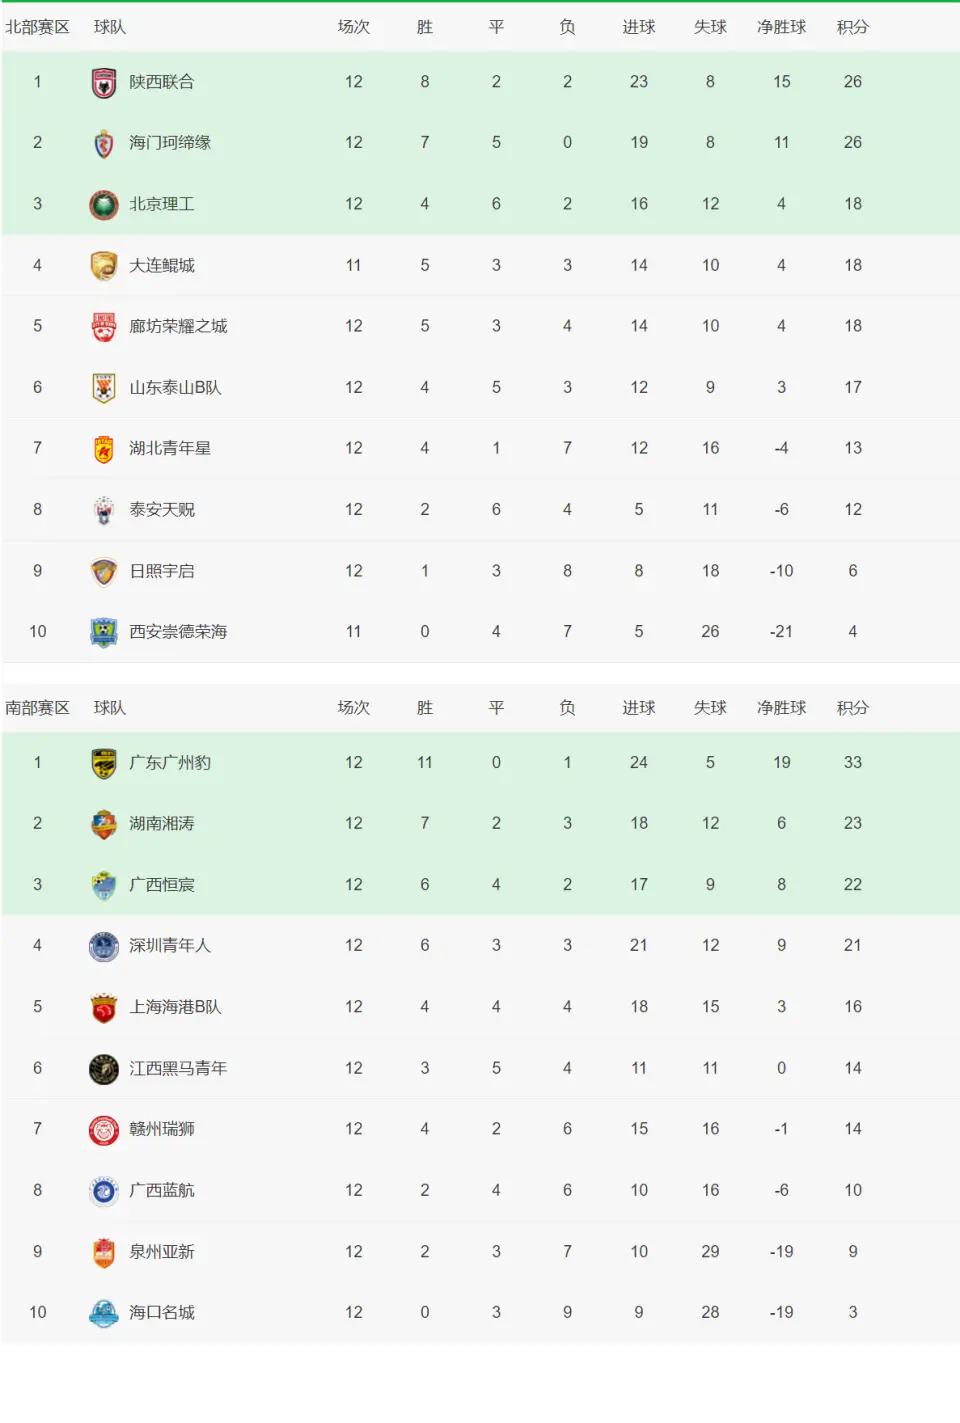
Task: Open the 湖南湘涛 team name link
Action: (x=162, y=824)
